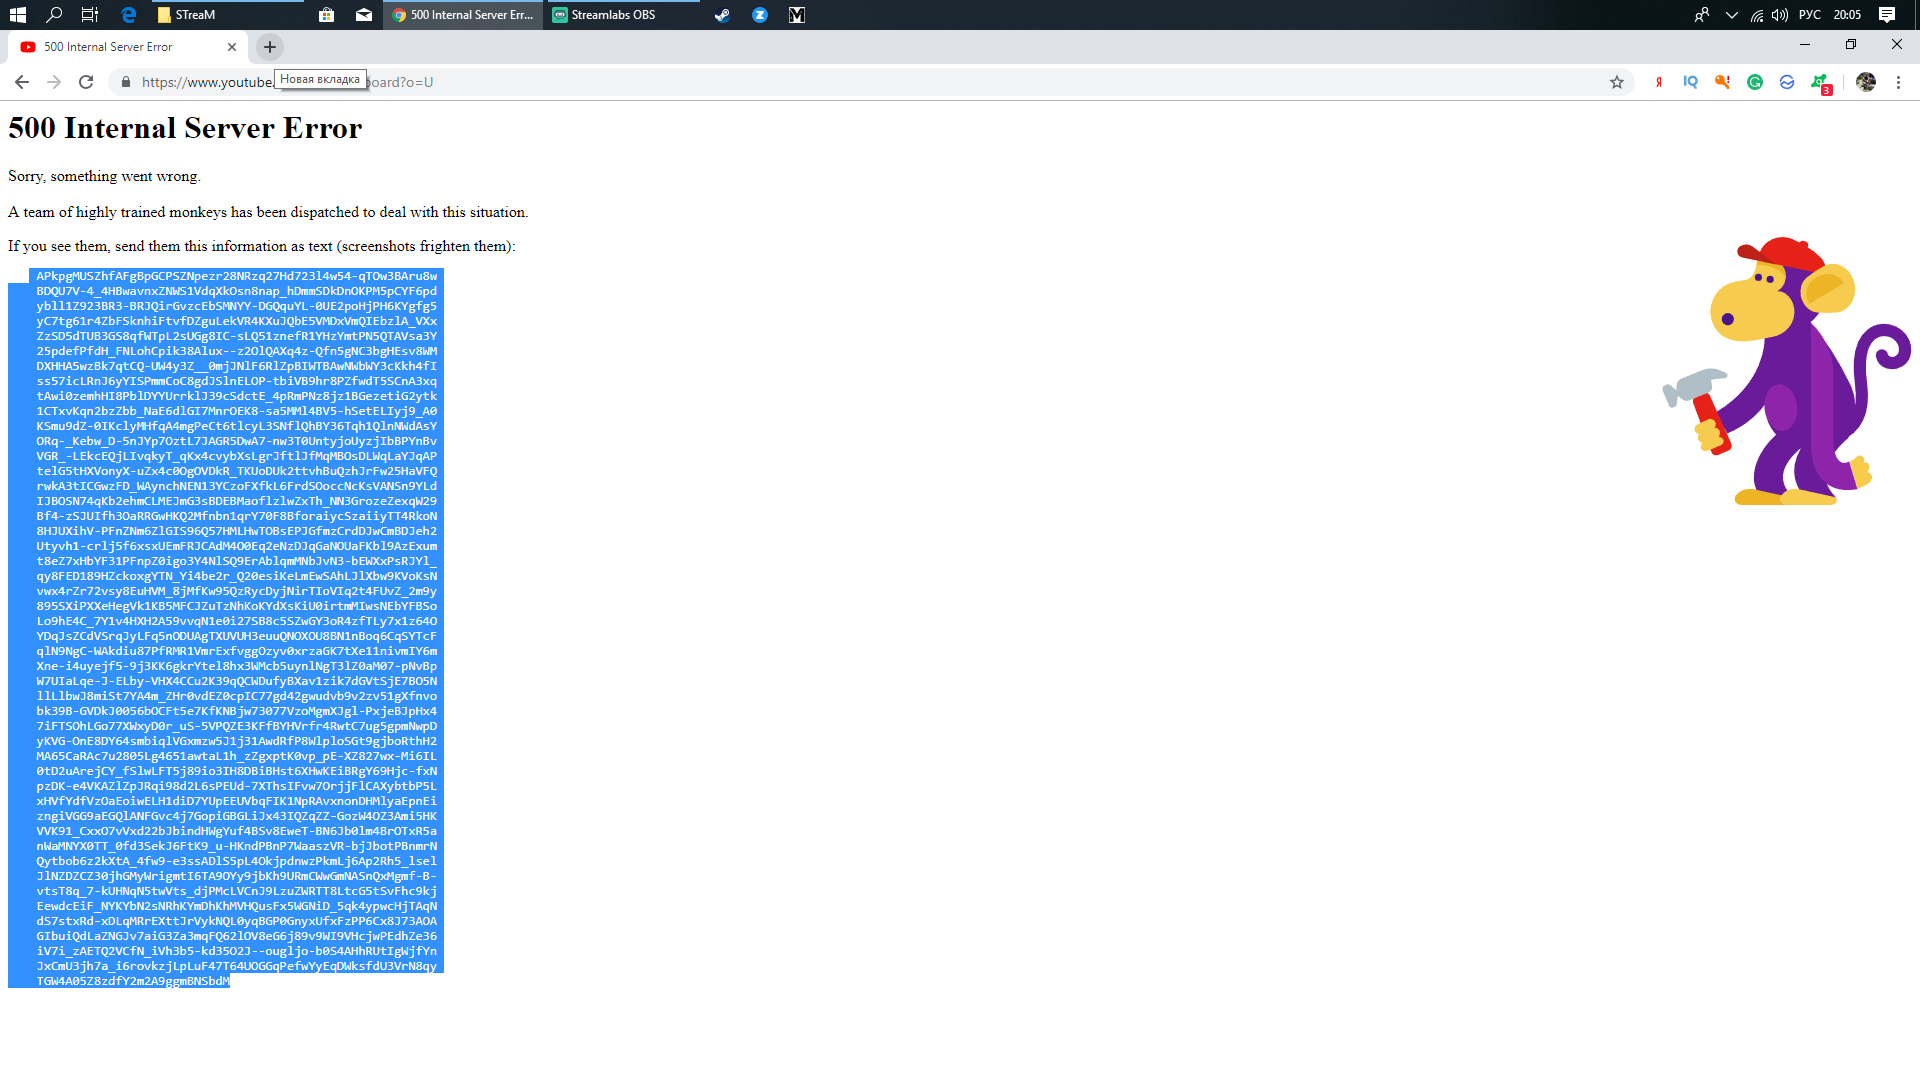
Task: Change input language from РУС
Action: 1809,15
